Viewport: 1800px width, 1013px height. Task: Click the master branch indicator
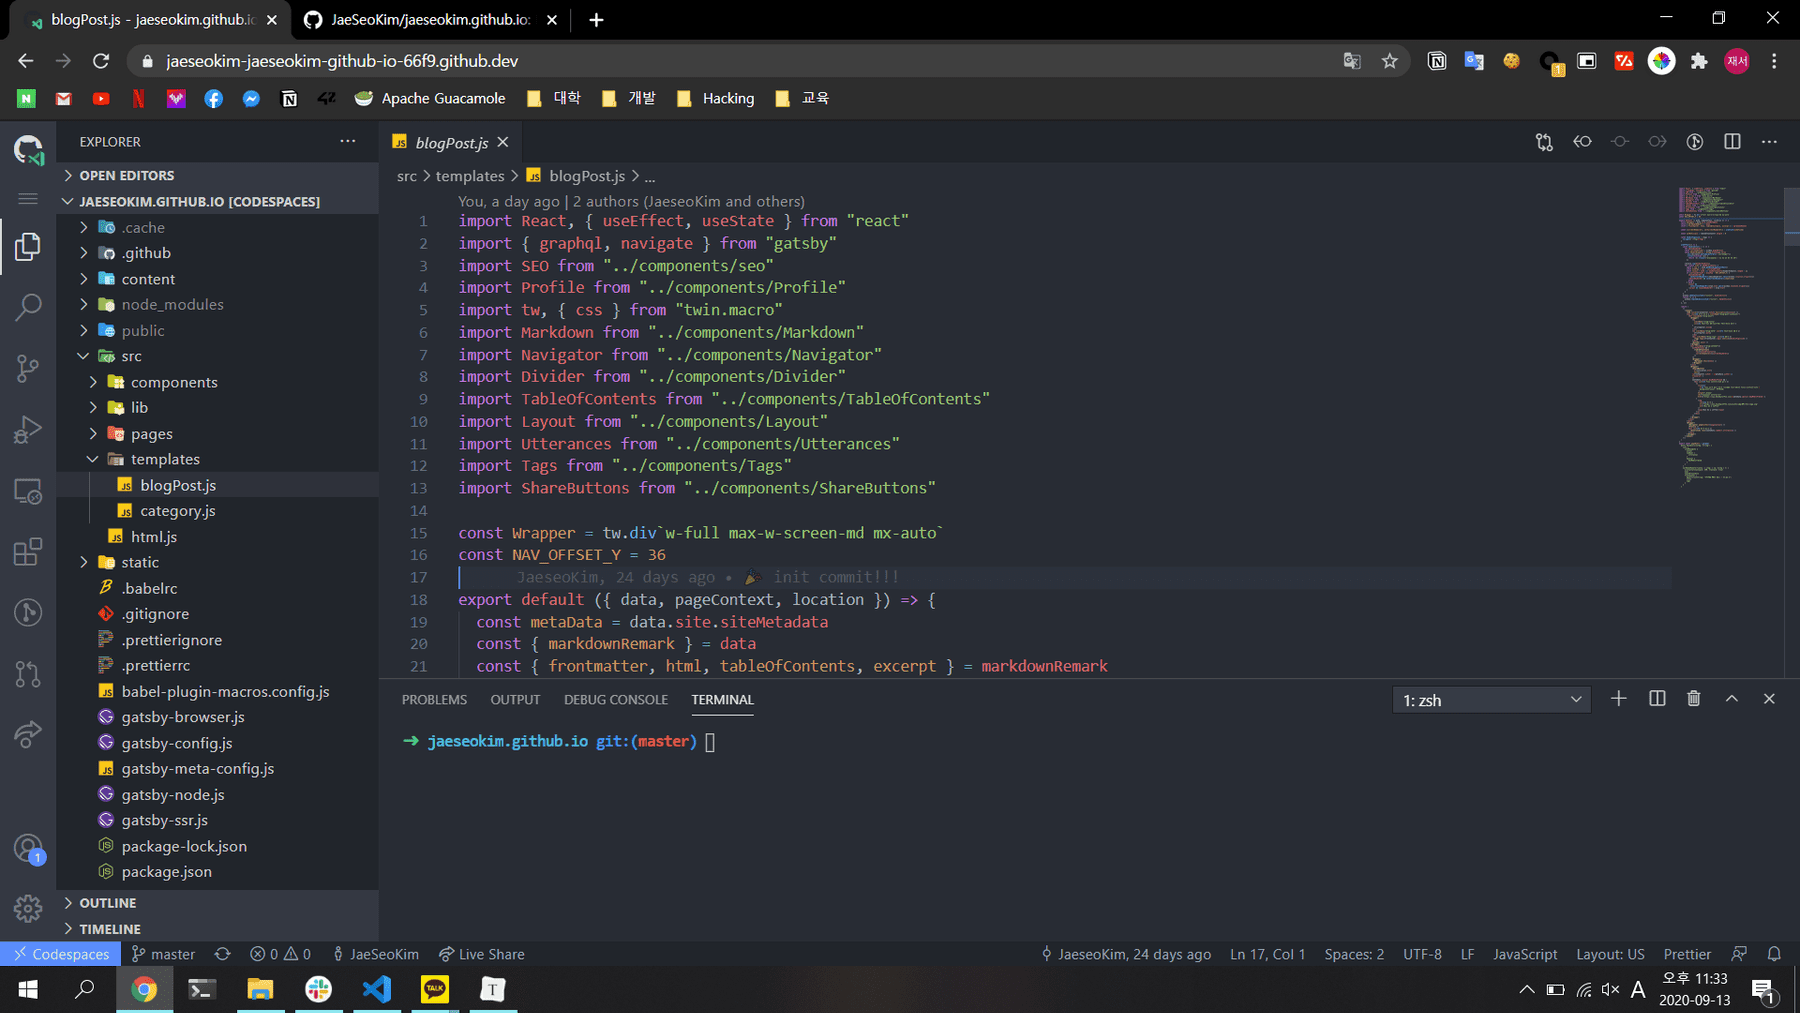click(x=163, y=953)
